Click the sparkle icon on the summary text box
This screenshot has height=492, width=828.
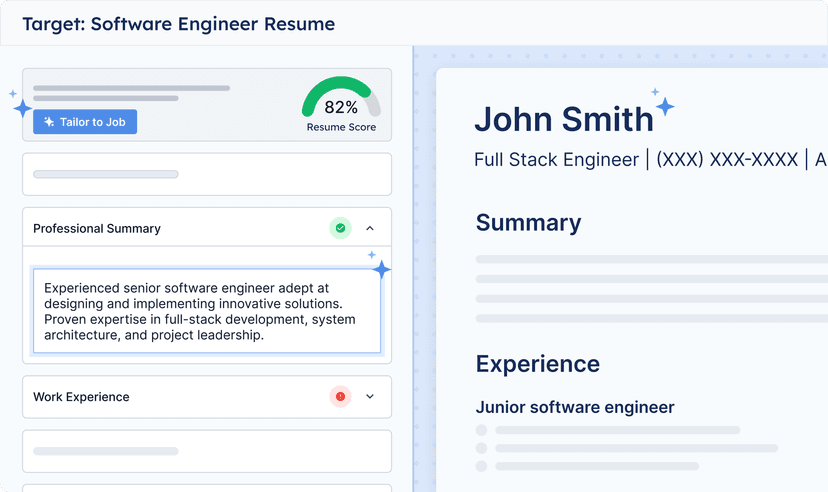click(379, 266)
